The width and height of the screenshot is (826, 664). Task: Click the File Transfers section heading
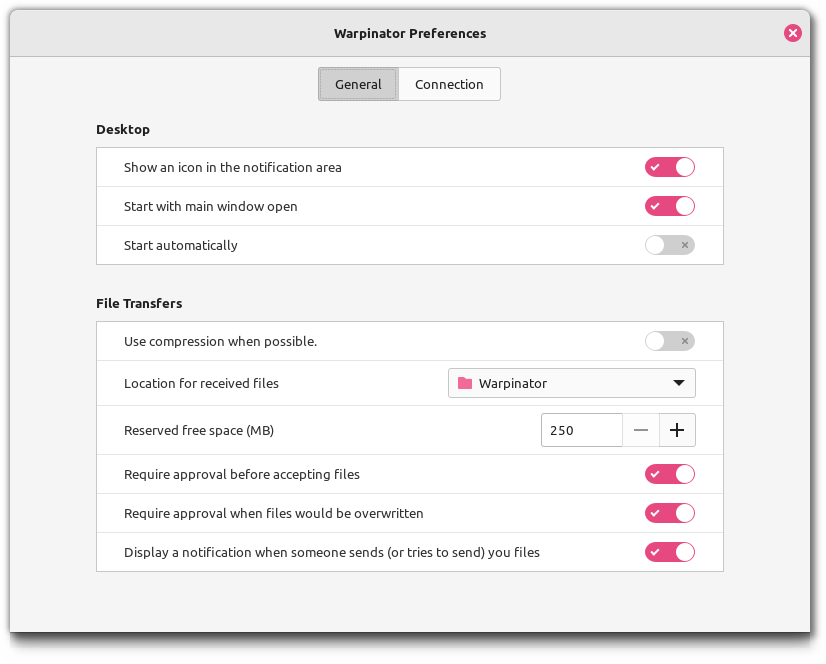click(139, 303)
